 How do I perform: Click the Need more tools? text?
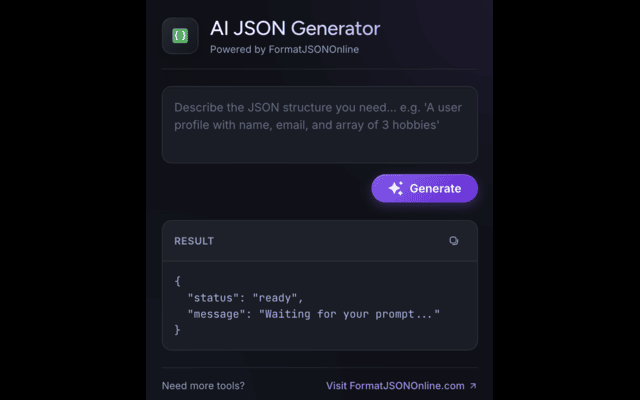click(203, 386)
